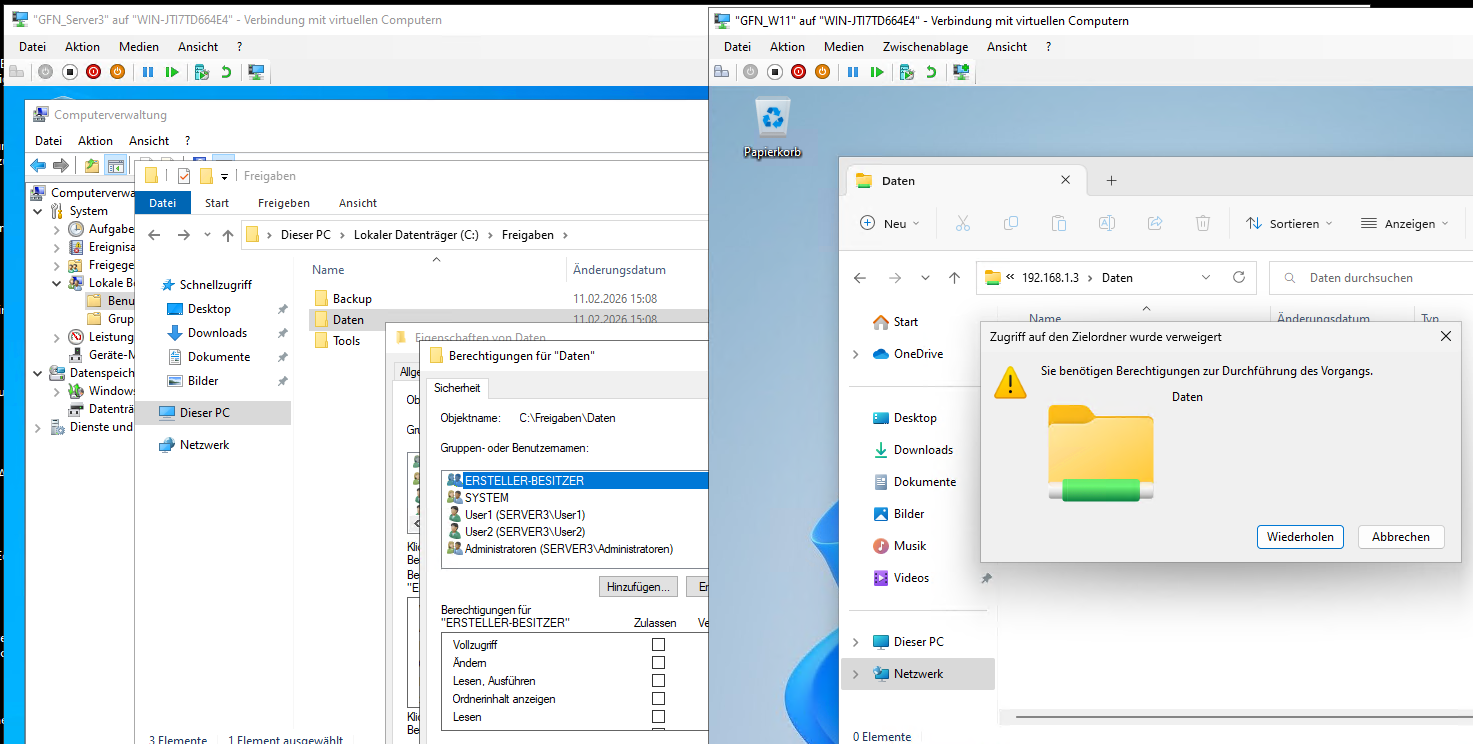Toggle enhanced session in GFN_Server3 toolbar

click(x=257, y=72)
